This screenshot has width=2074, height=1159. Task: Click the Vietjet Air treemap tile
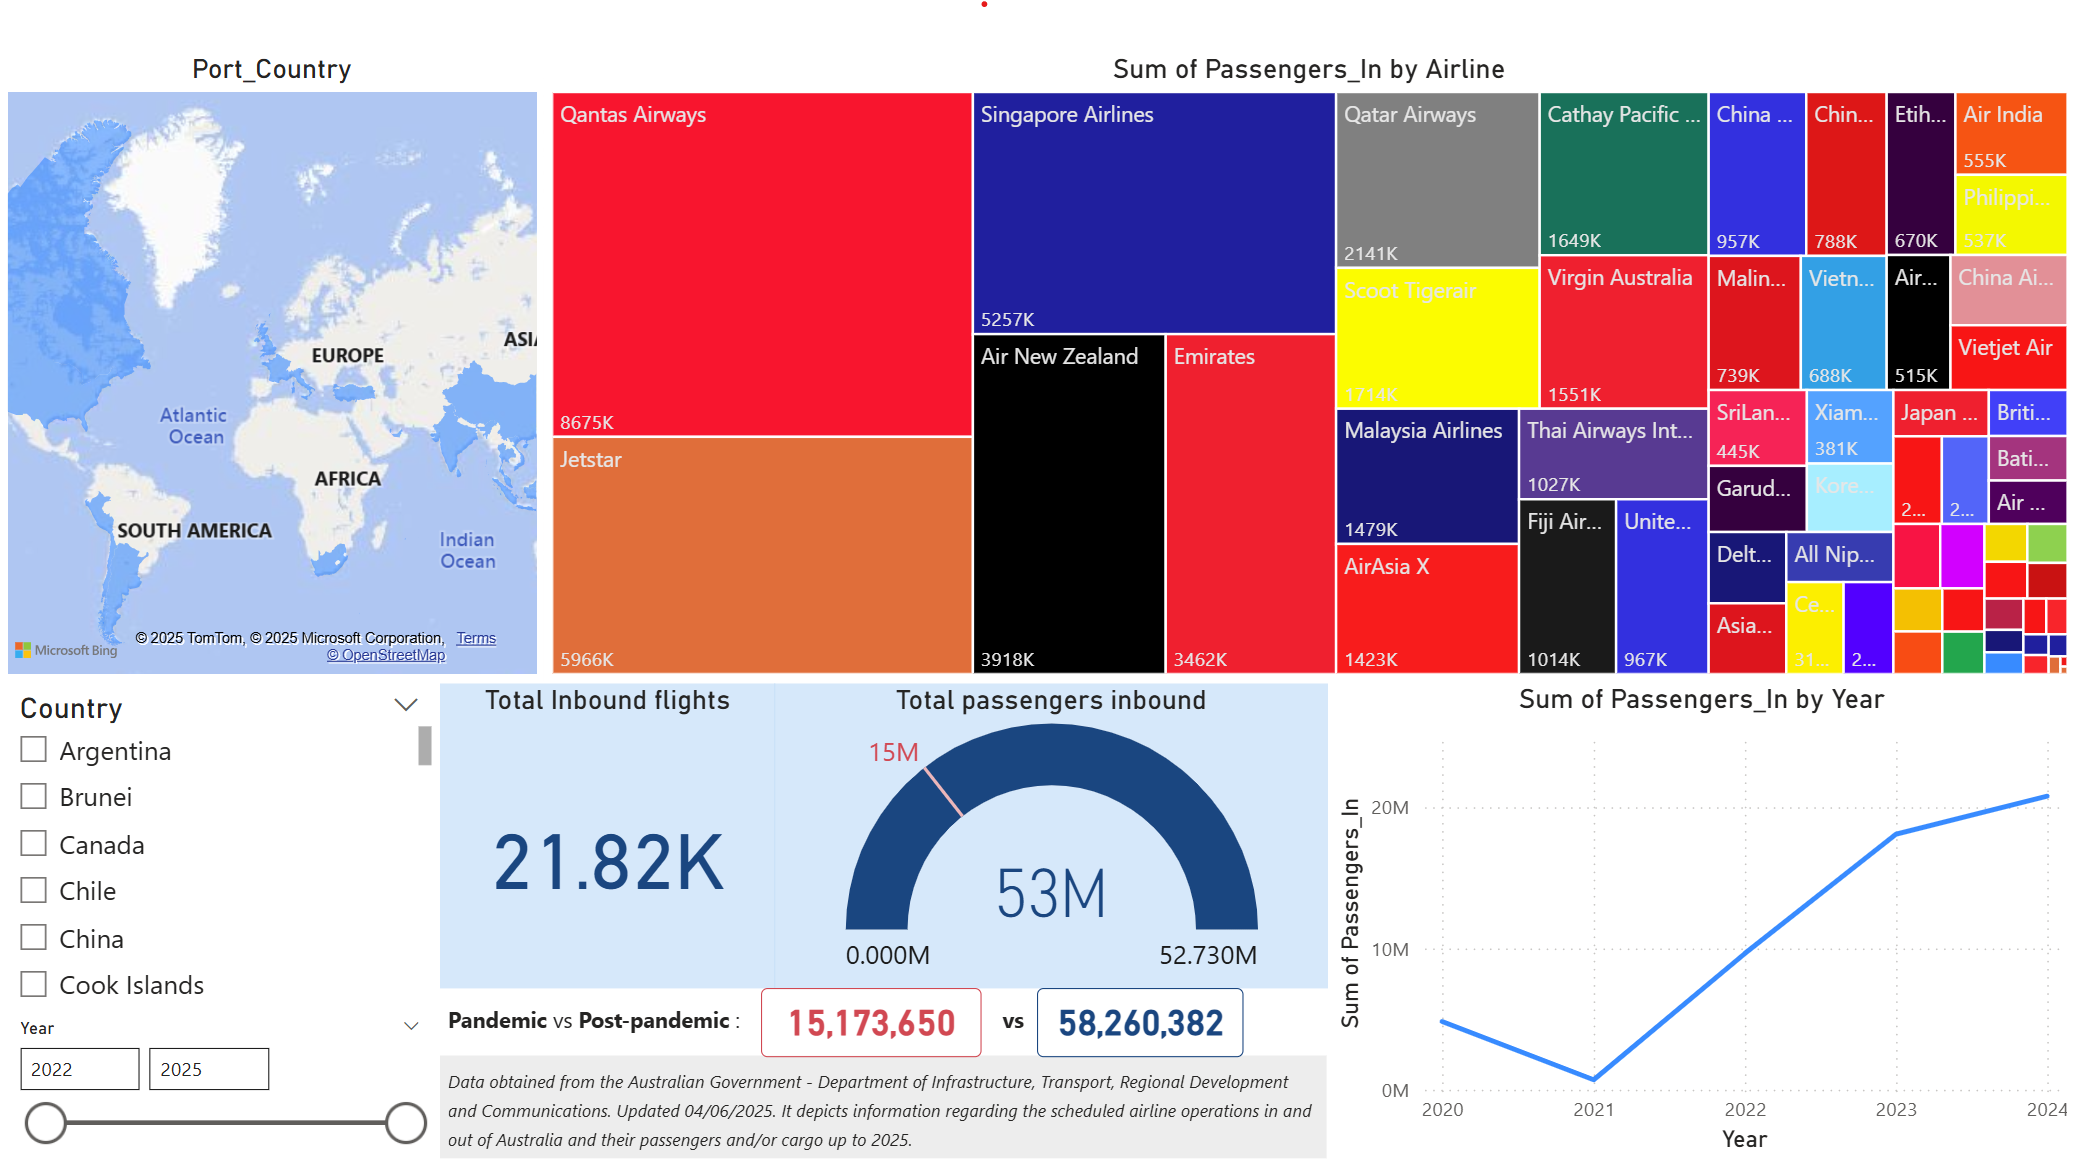[x=2008, y=358]
